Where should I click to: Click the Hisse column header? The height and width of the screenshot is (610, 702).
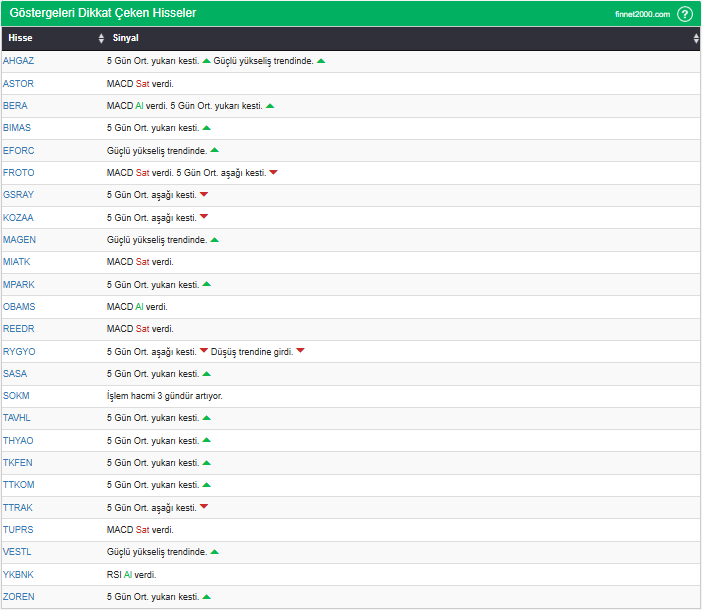(20, 38)
